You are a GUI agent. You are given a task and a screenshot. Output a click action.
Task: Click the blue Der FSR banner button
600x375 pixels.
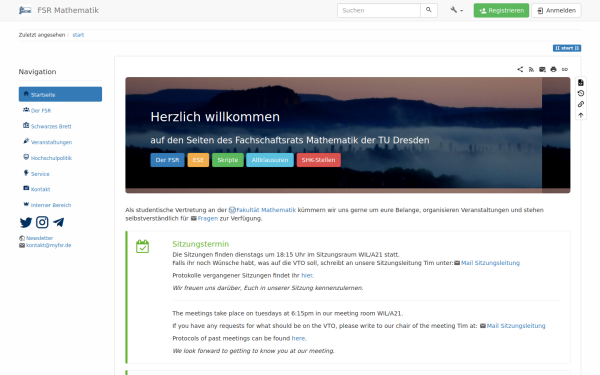(167, 160)
